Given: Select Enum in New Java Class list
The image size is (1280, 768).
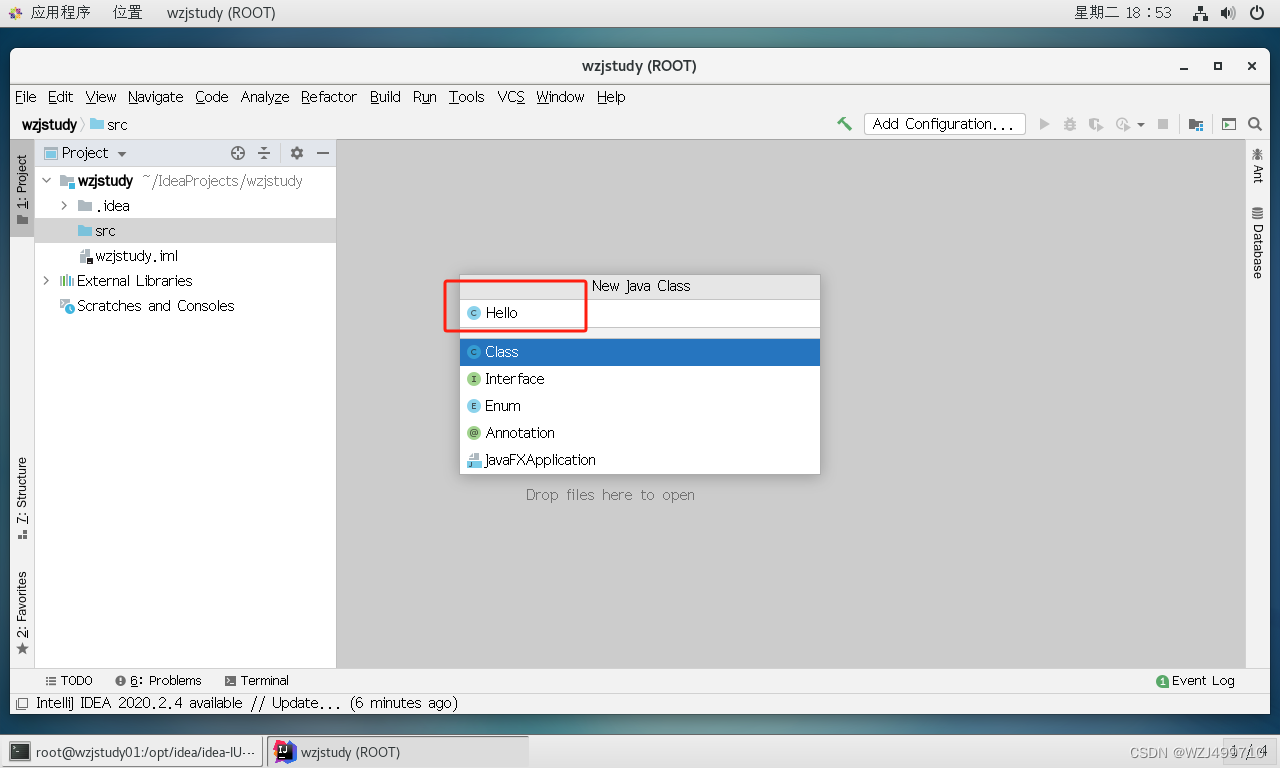Looking at the screenshot, I should coord(640,406).
